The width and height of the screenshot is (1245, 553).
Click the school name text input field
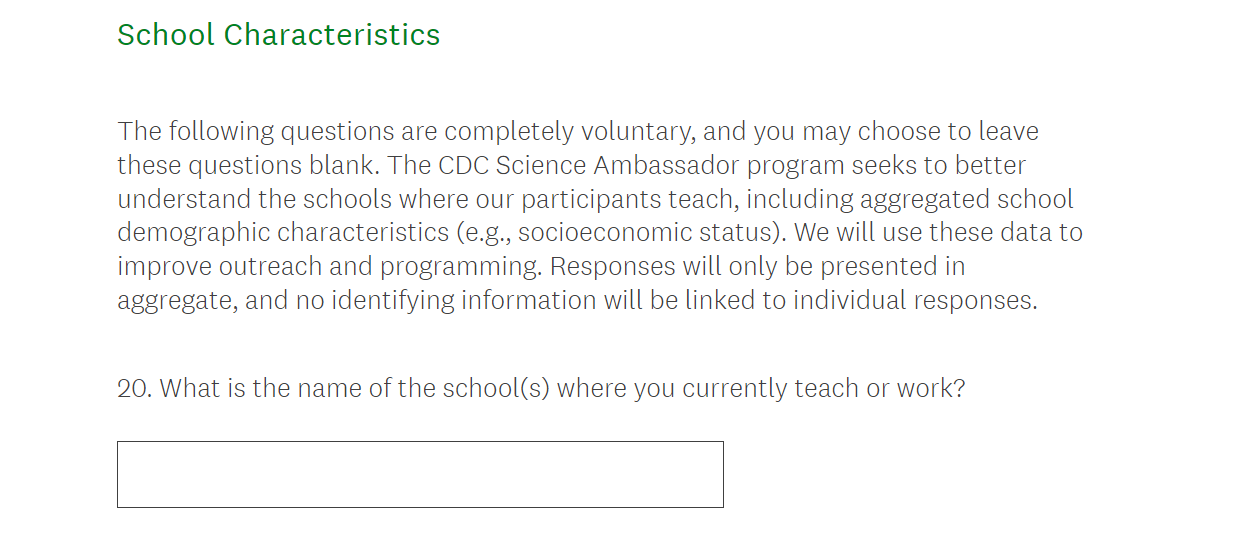click(420, 474)
